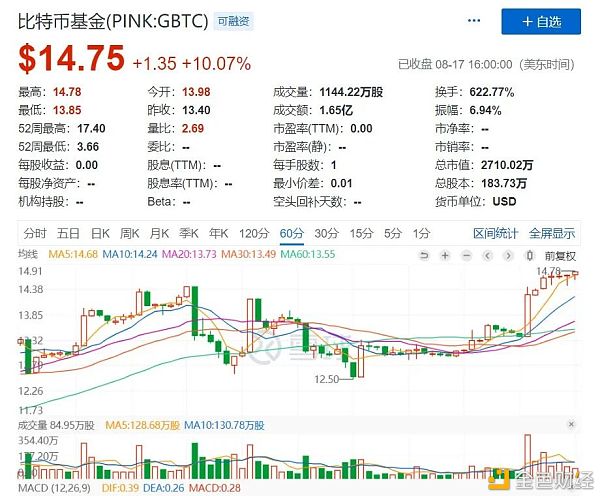Click the 换手 622.77% value
Image resolution: width=600 pixels, height=496 pixels.
[492, 92]
